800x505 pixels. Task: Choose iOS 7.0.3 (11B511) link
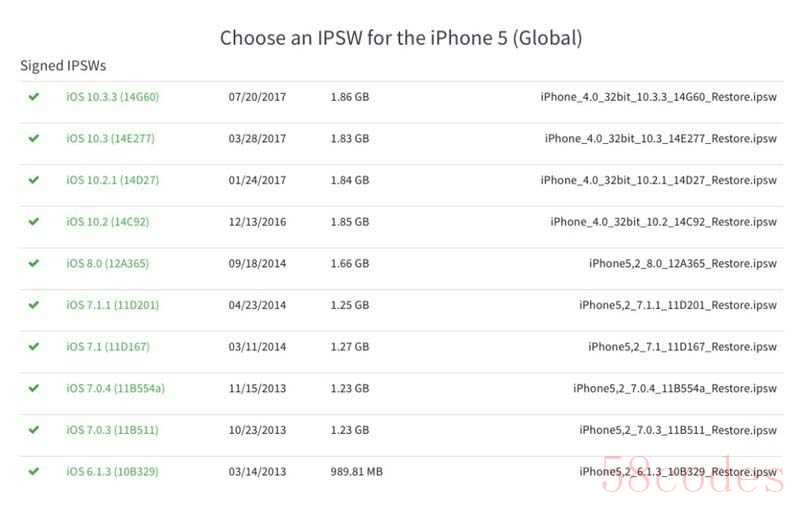click(x=112, y=430)
